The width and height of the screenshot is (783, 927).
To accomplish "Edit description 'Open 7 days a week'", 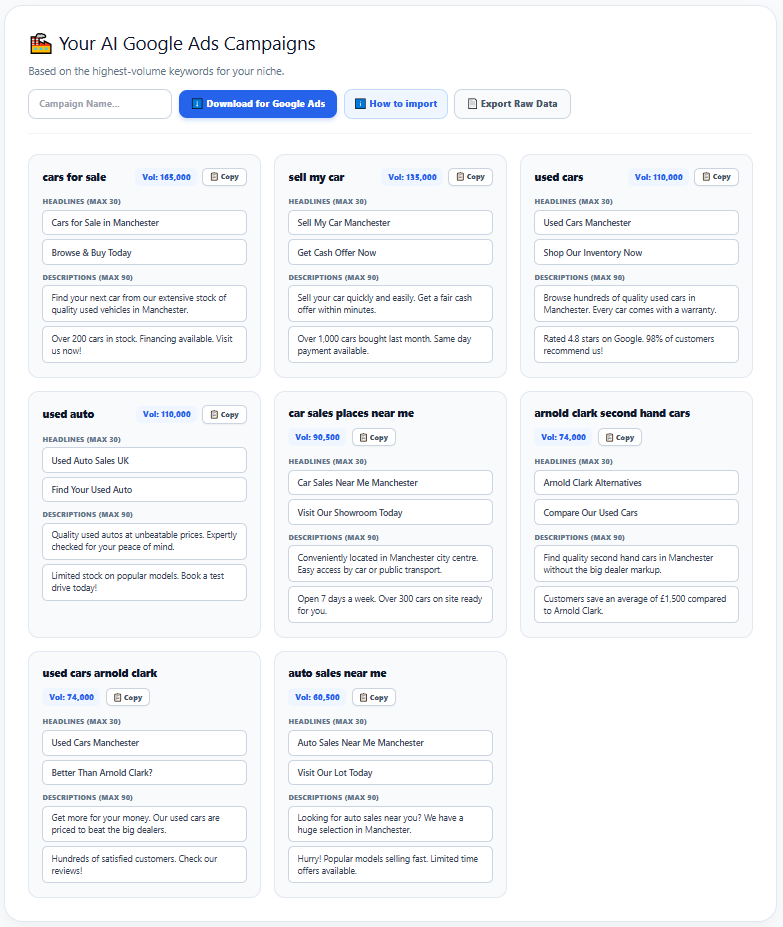I will coord(390,605).
